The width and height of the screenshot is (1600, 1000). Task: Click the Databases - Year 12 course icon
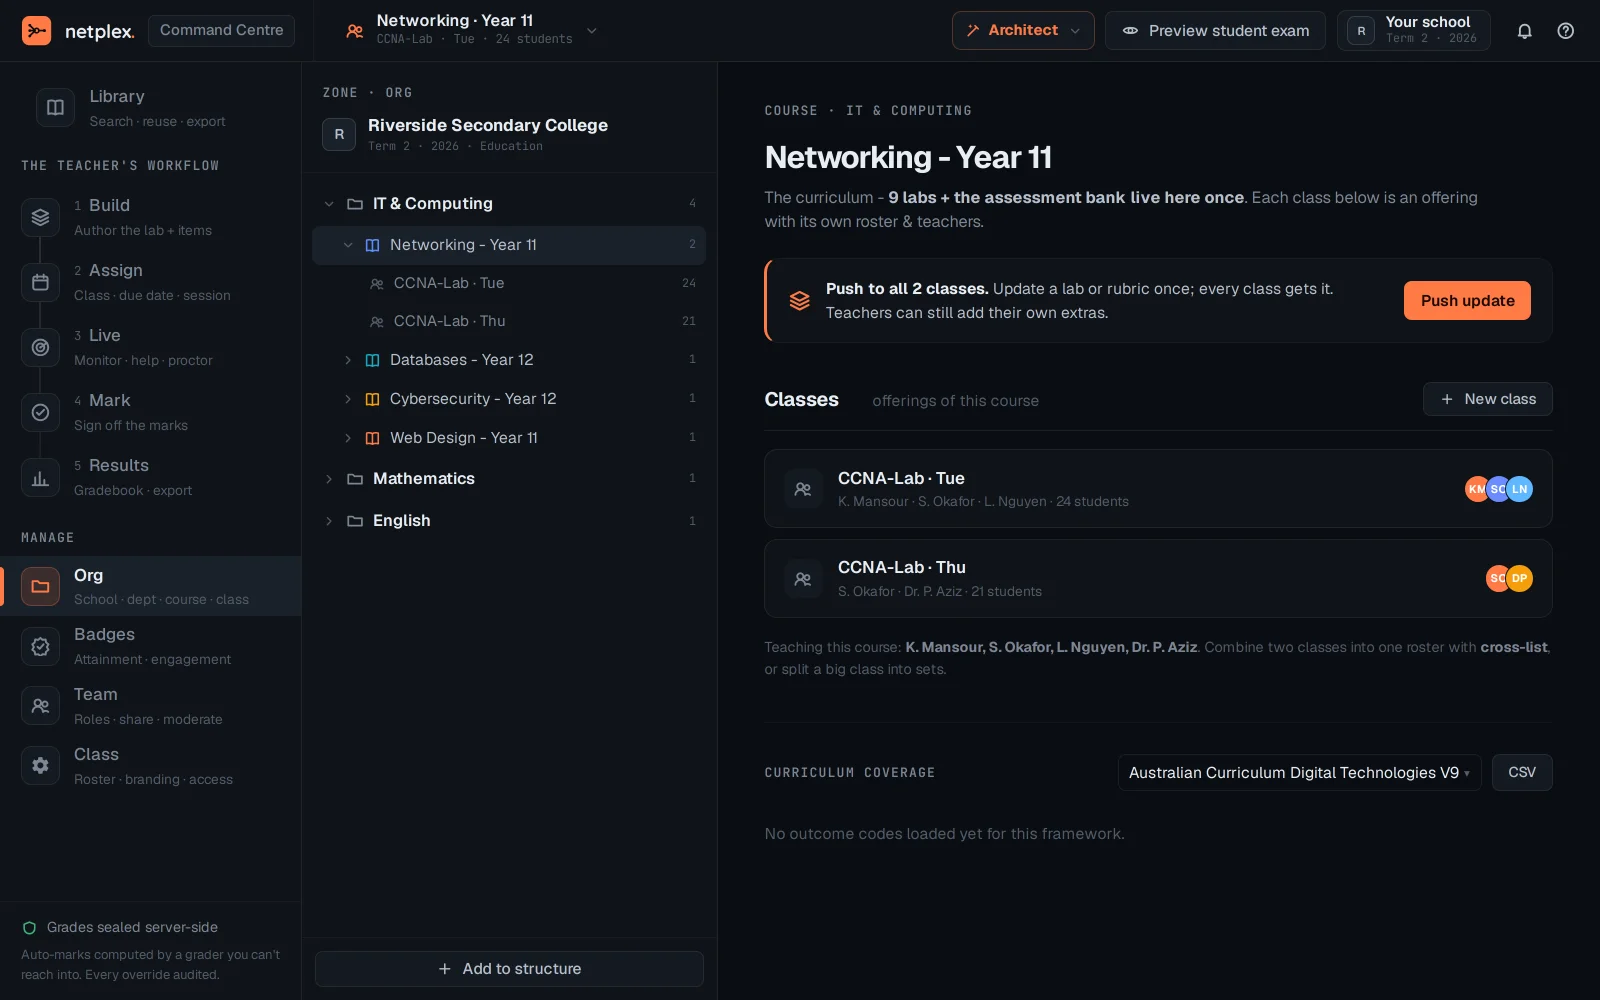tap(372, 360)
